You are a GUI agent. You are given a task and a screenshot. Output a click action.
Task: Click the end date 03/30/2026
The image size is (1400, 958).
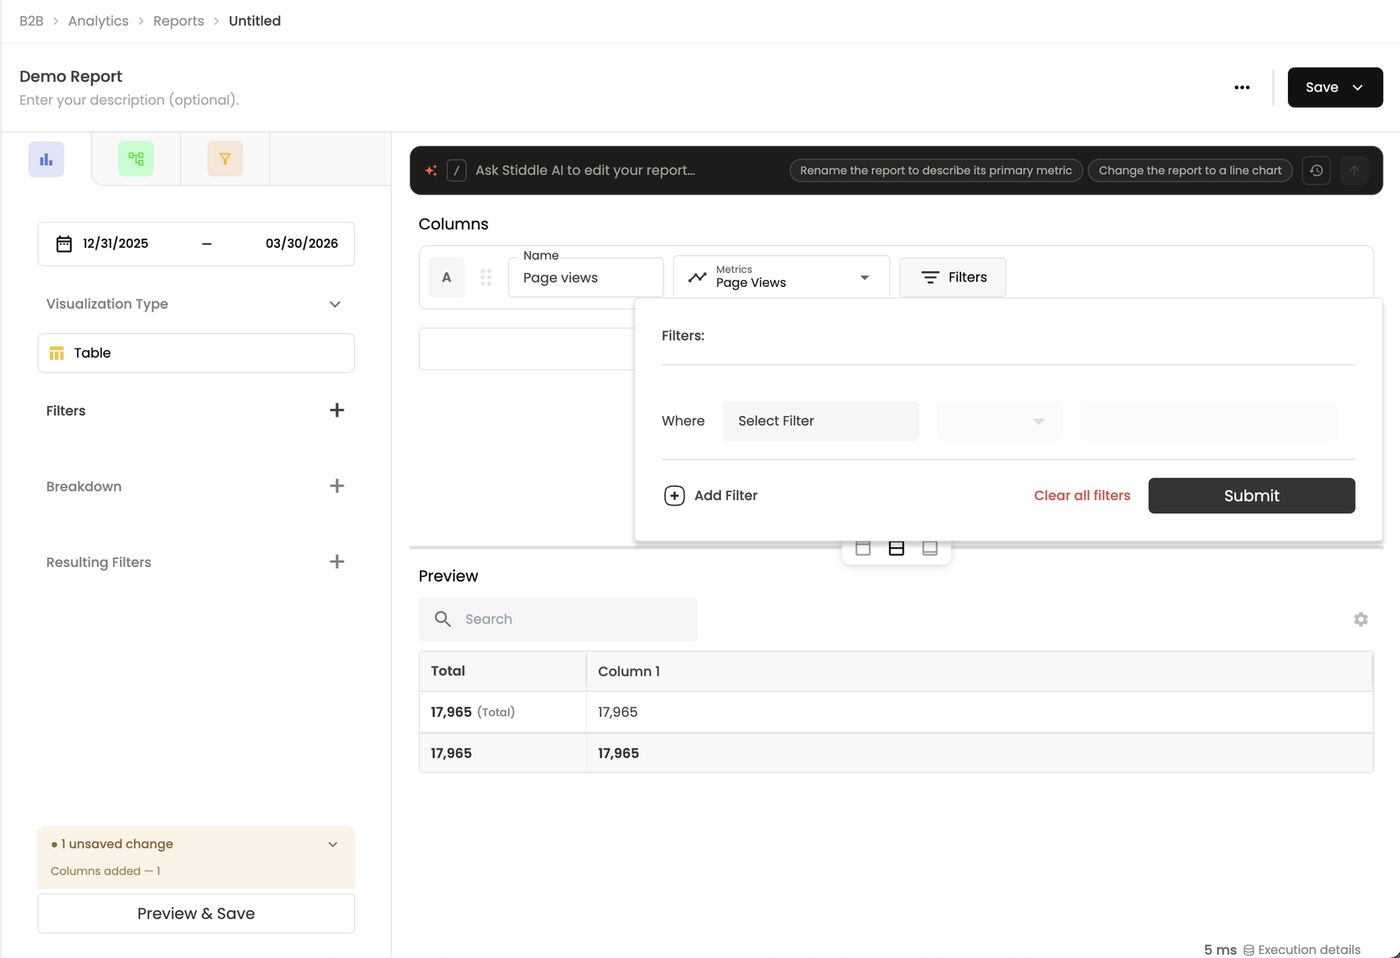[x=302, y=244]
